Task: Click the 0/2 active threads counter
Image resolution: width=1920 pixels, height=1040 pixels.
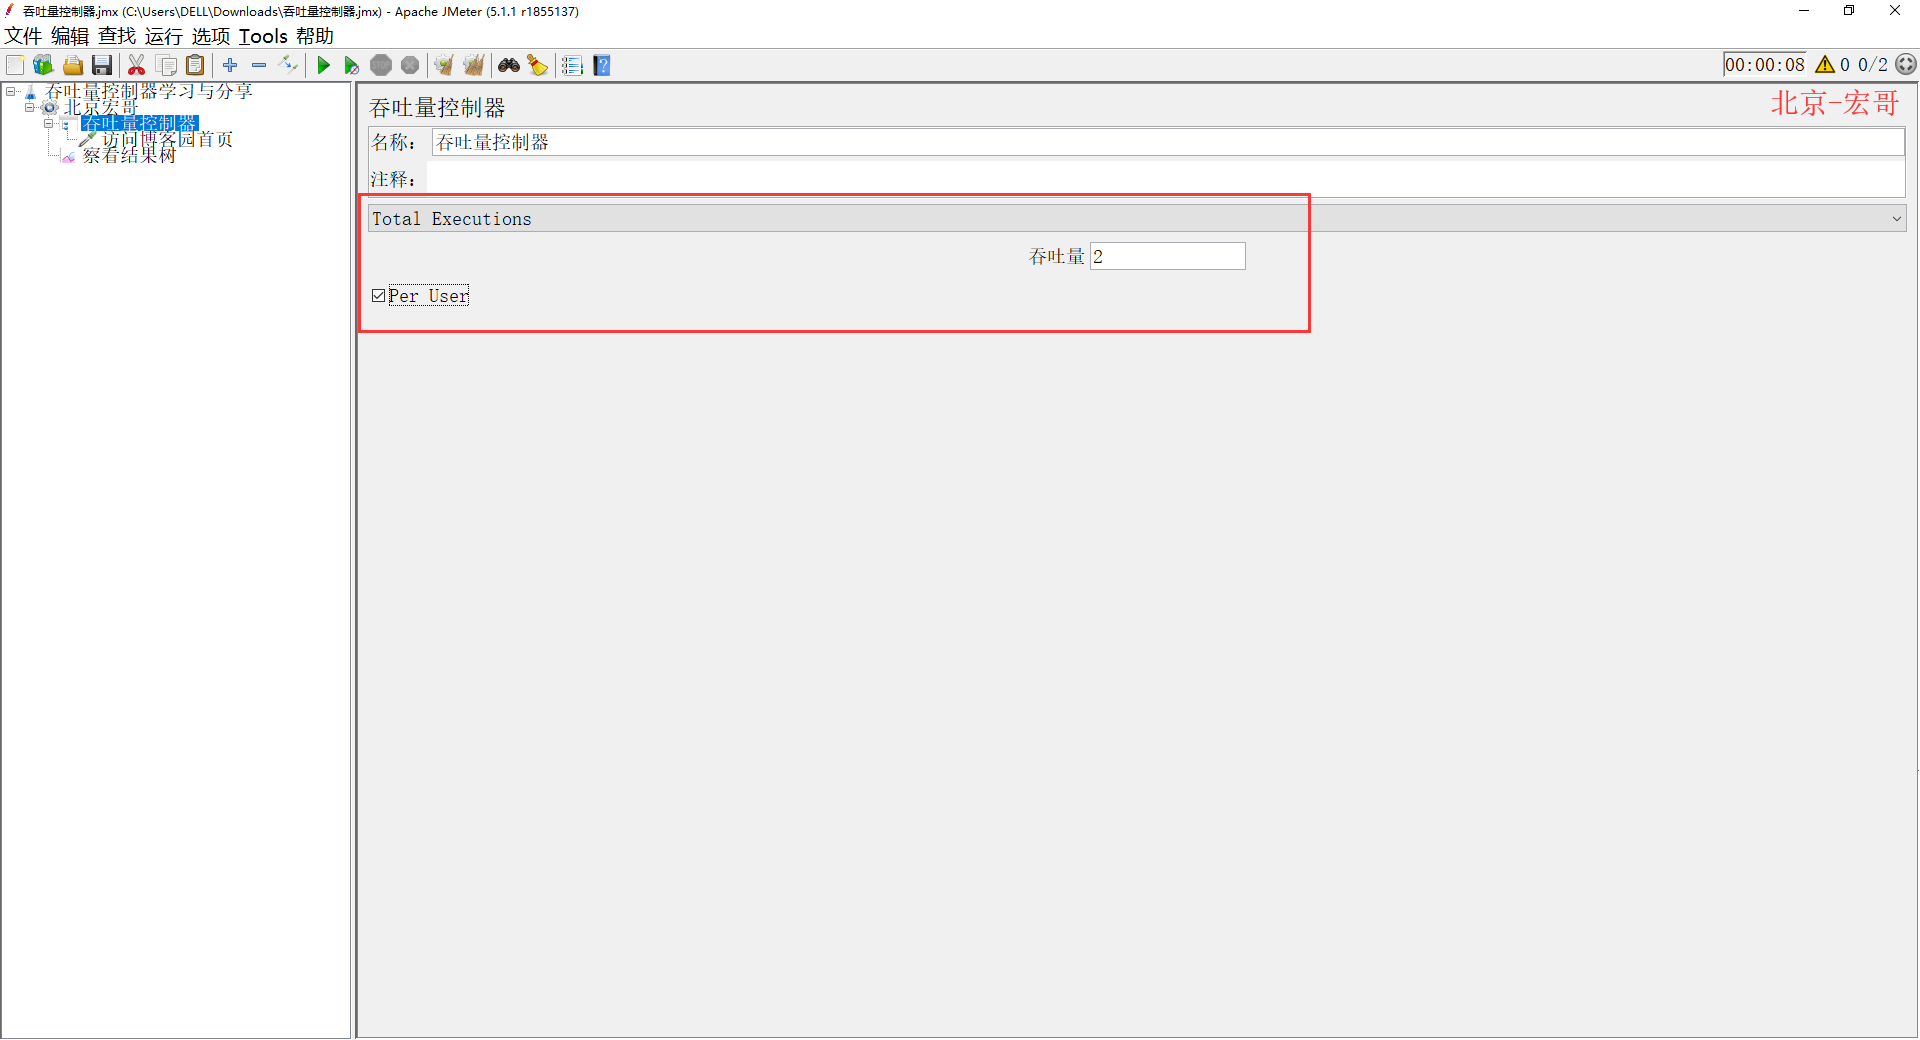Action: (1873, 64)
